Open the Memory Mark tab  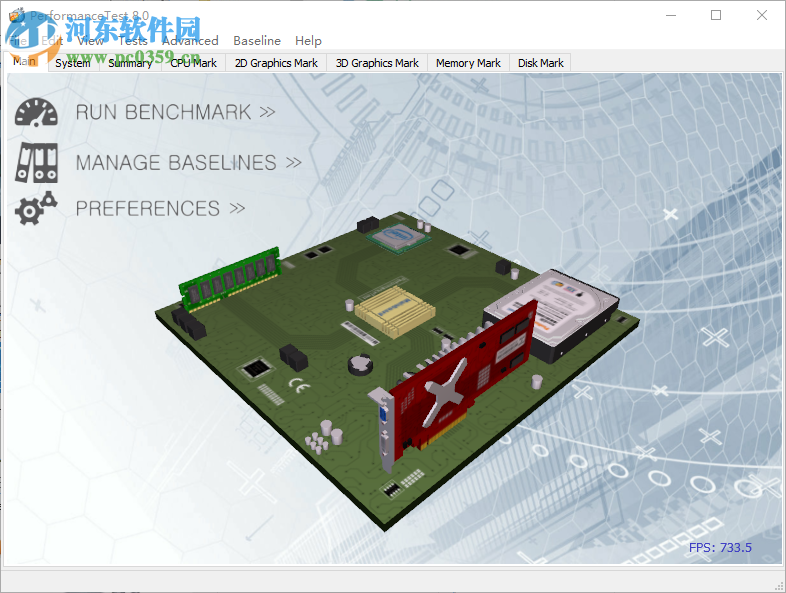(x=468, y=63)
